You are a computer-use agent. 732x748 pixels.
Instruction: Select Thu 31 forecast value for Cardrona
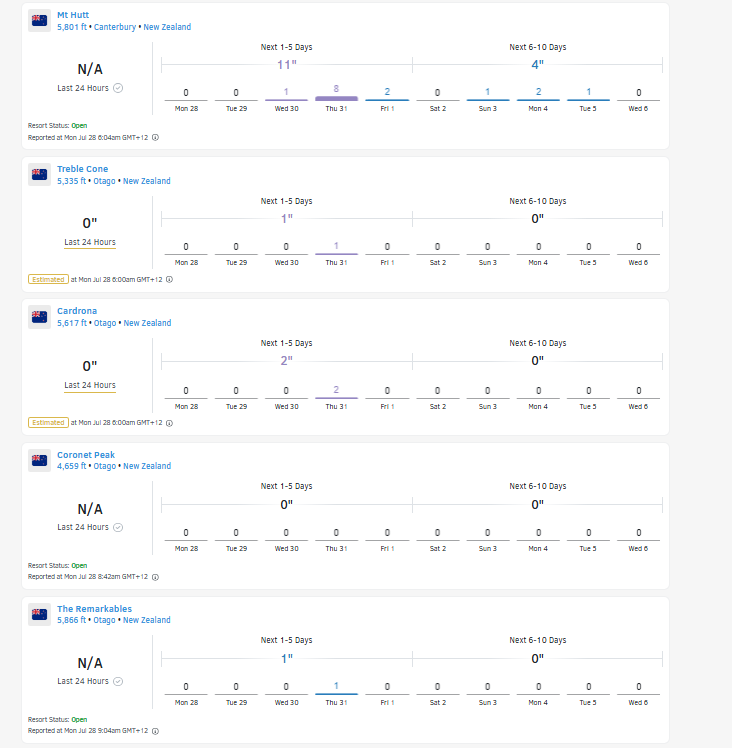[x=336, y=390]
